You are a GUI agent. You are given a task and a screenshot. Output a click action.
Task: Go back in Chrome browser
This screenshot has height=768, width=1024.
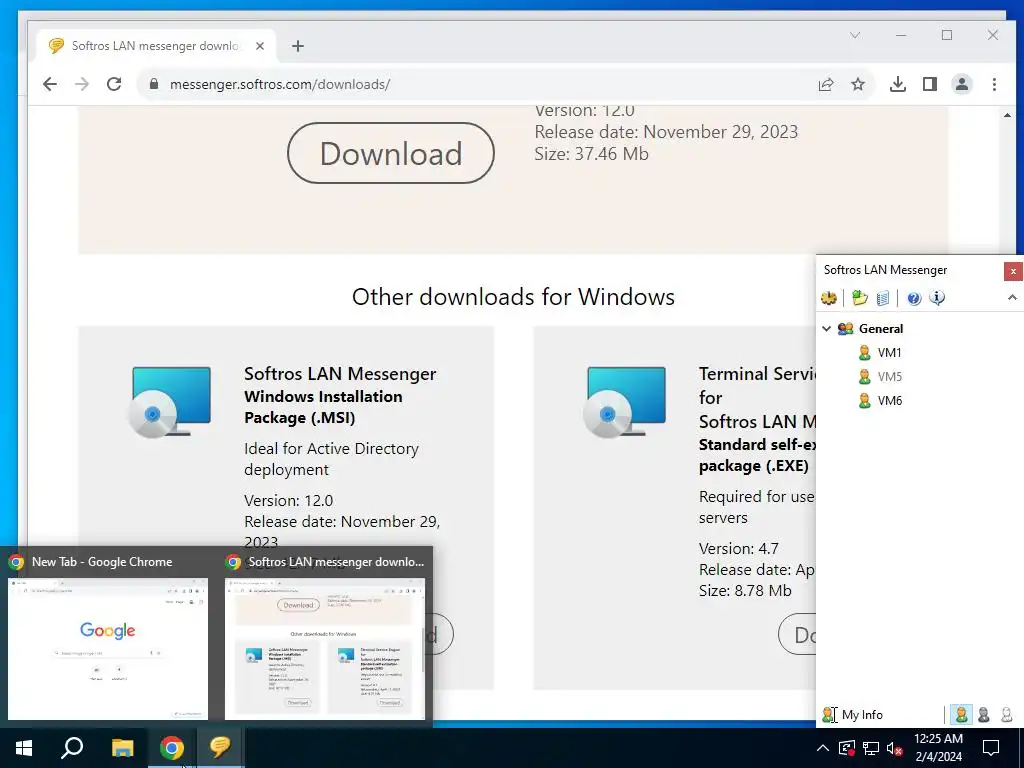(x=50, y=84)
